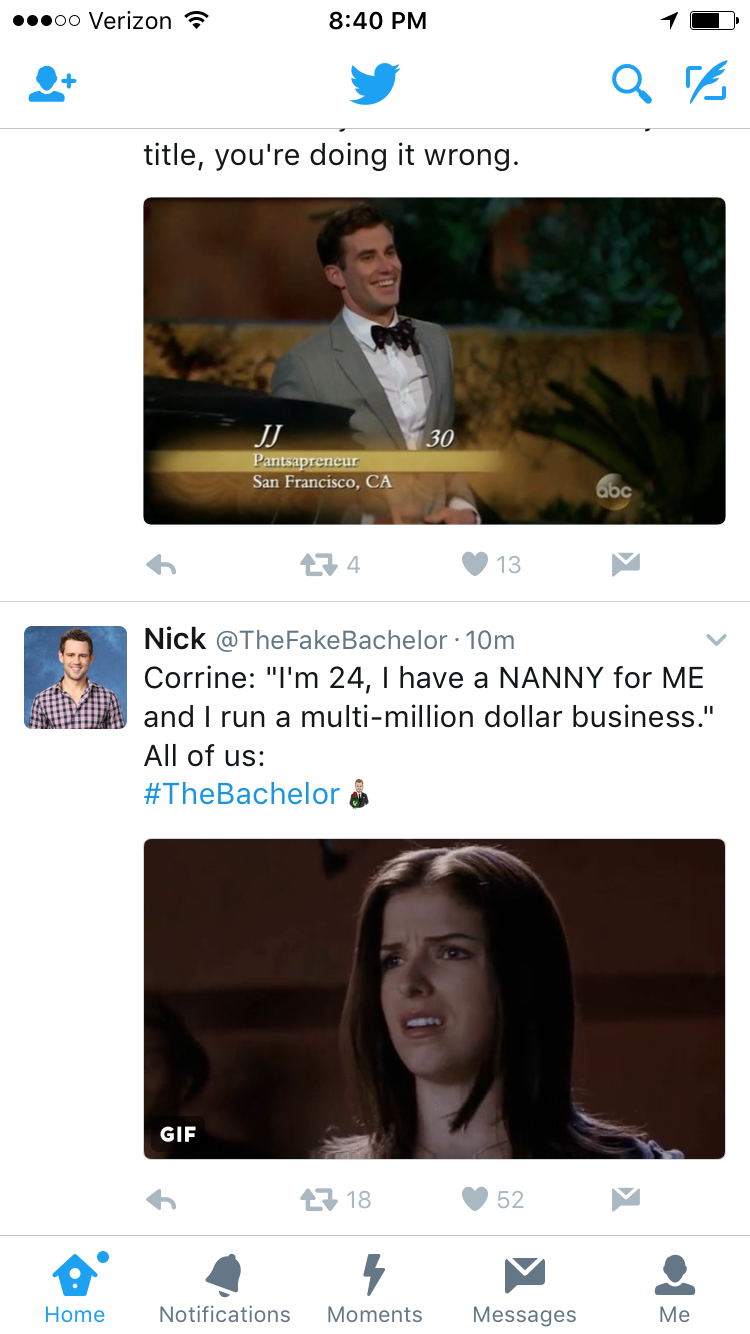Play the GIF of the confused woman

pos(434,998)
